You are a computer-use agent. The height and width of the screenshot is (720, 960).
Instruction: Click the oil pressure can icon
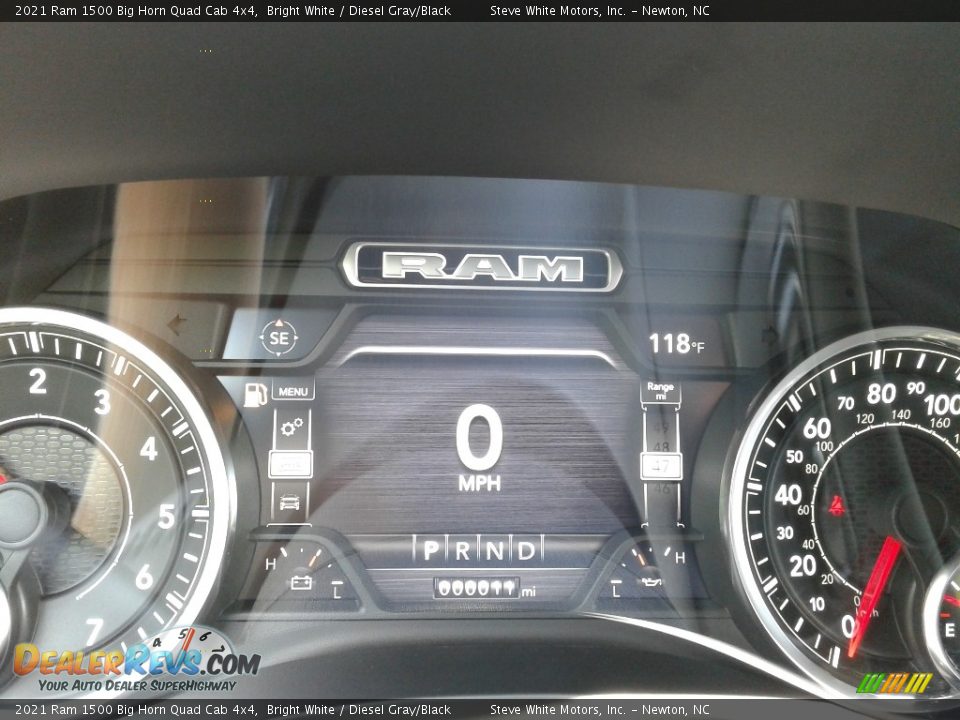click(649, 582)
